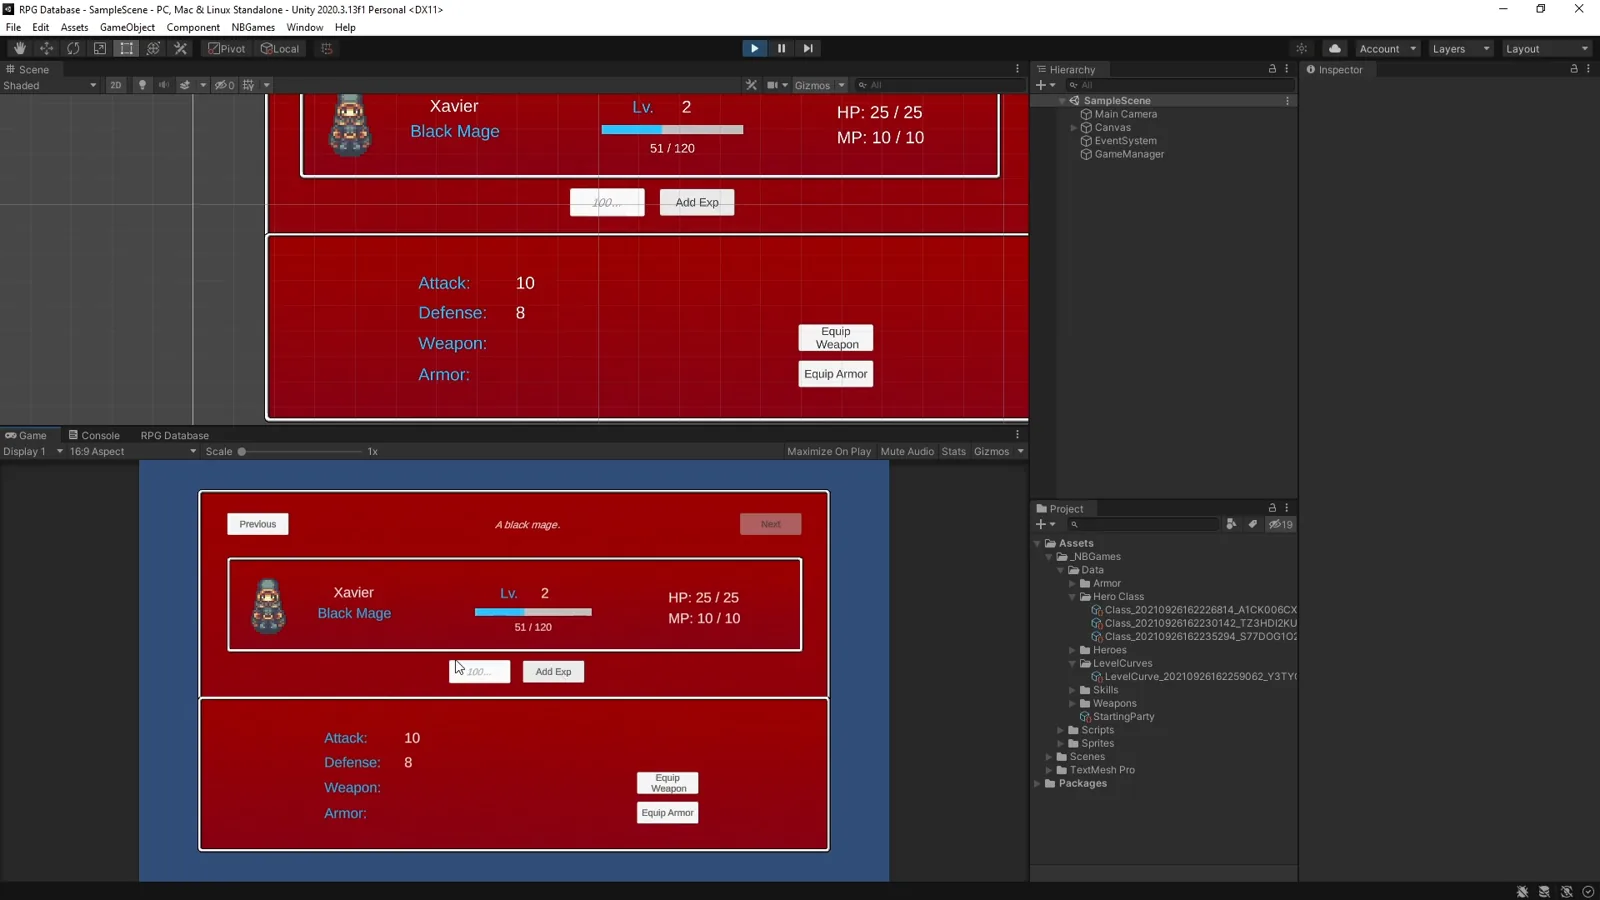The height and width of the screenshot is (900, 1600).
Task: Select the Hand tool in the toolbar
Action: [20, 48]
